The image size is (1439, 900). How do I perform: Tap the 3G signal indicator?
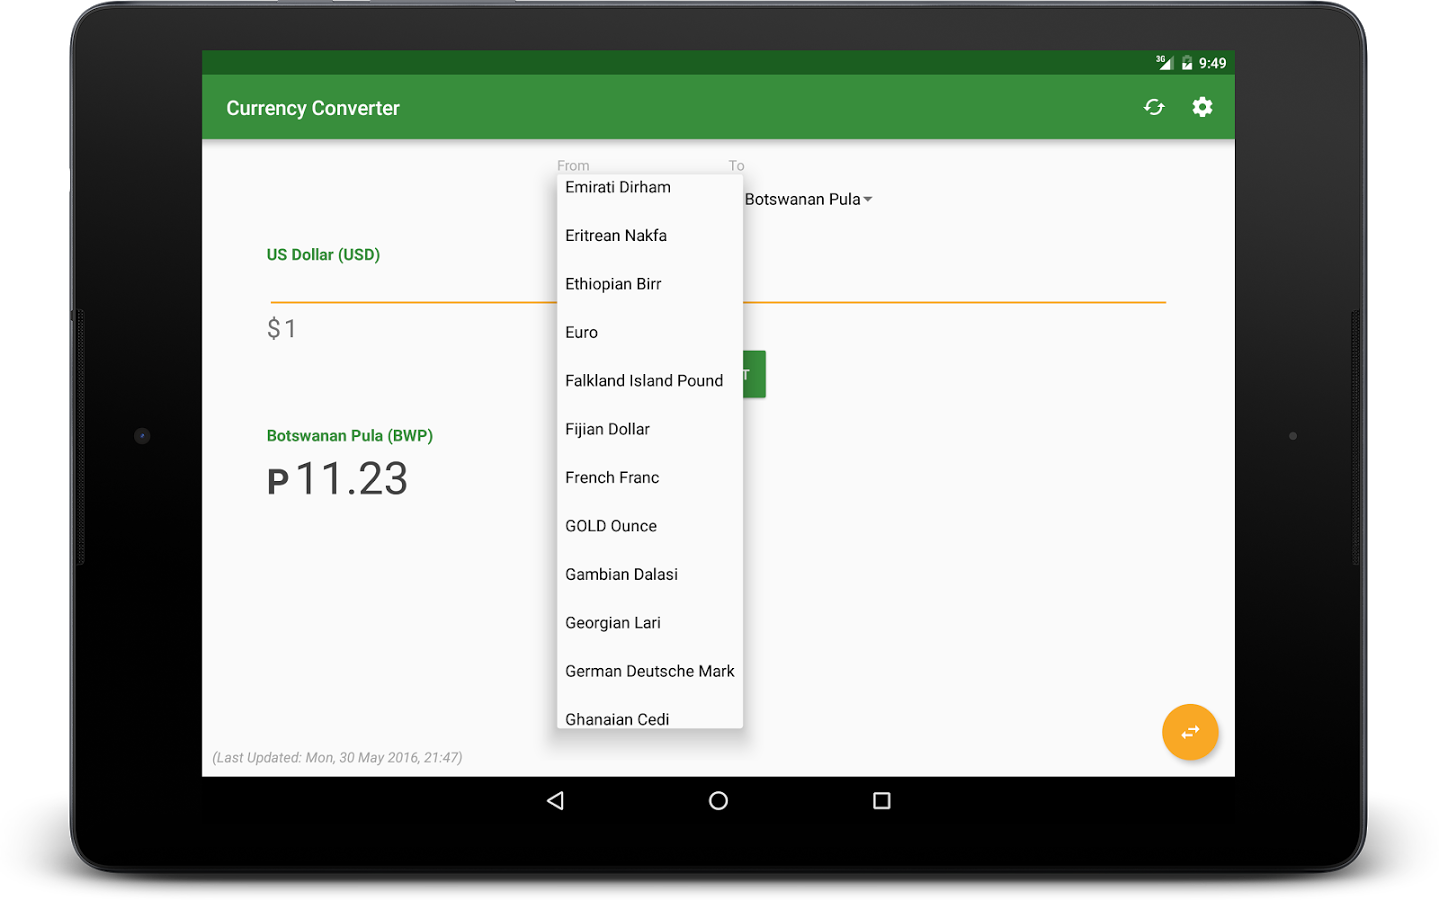click(x=1162, y=62)
